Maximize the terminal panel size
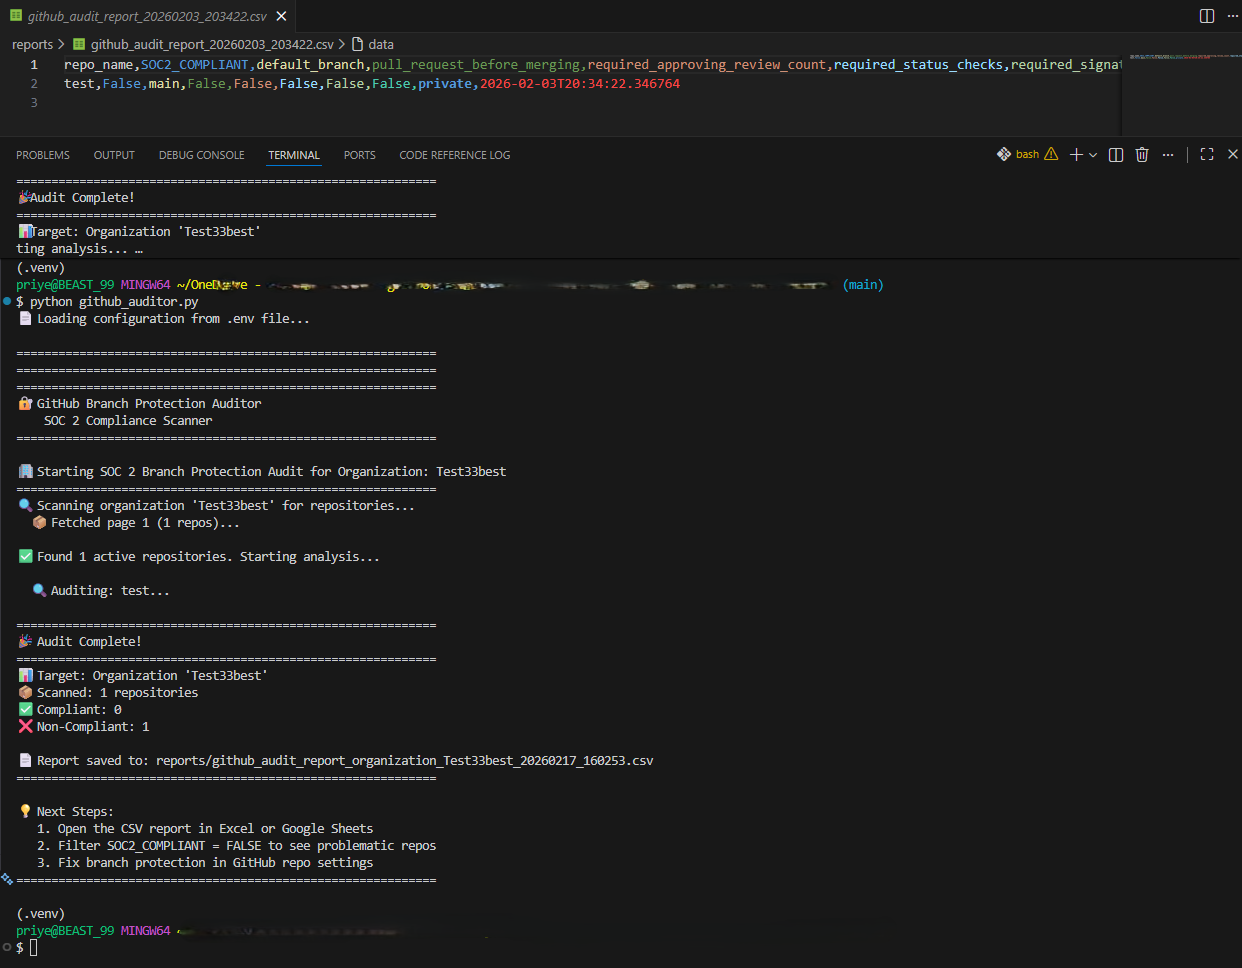Screen dimensions: 1242x968 coord(1207,154)
